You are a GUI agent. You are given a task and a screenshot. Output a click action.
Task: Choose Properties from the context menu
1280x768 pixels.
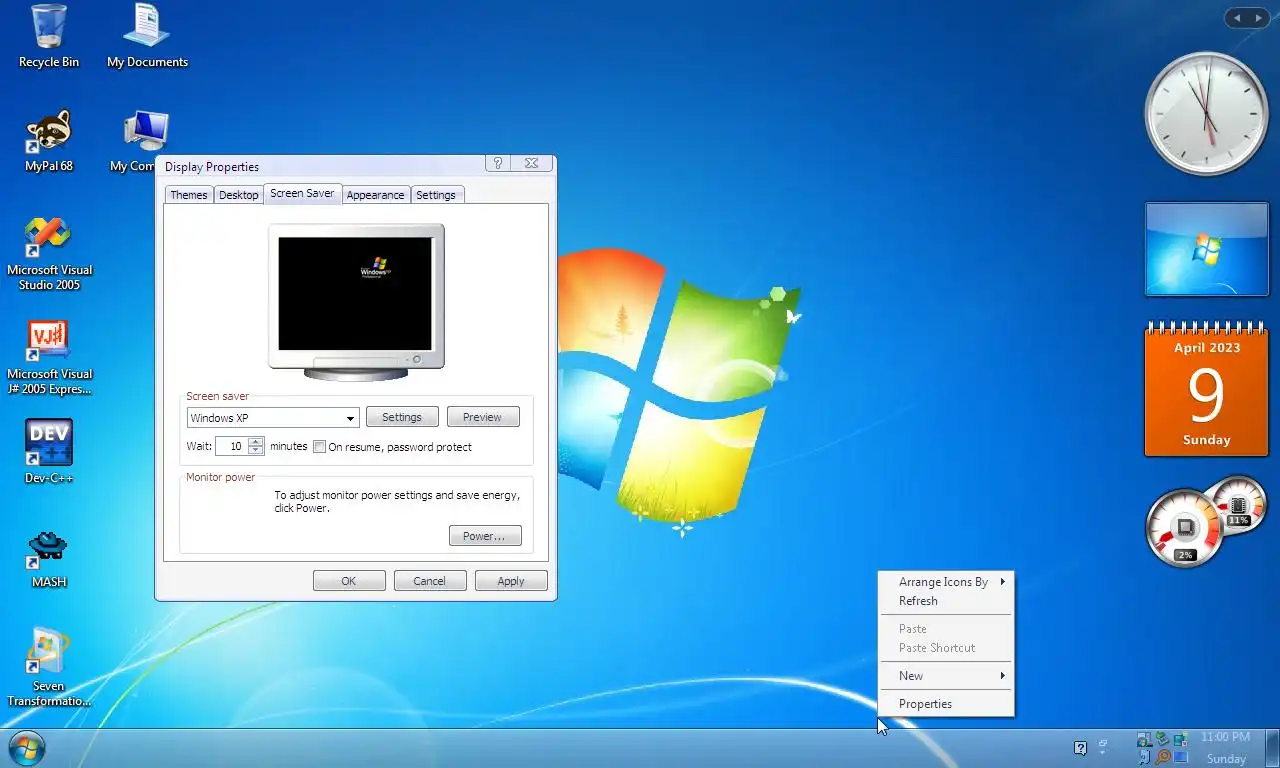pos(946,704)
